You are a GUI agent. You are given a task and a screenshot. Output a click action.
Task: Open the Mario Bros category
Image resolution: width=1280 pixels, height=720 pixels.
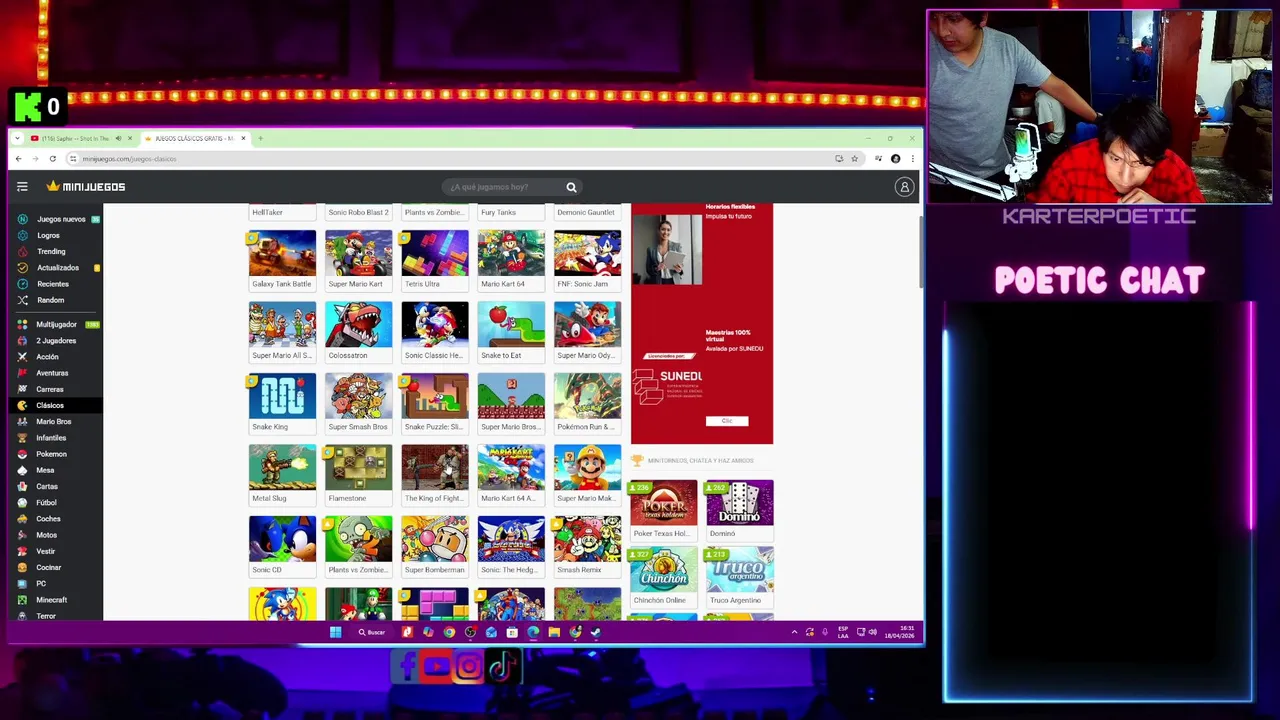(x=54, y=421)
